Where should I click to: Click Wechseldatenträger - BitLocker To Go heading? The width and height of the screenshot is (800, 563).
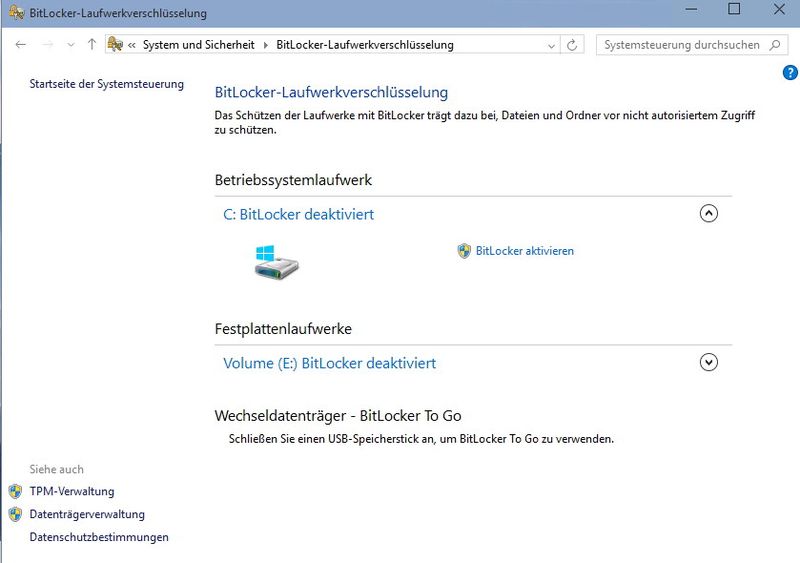338,416
